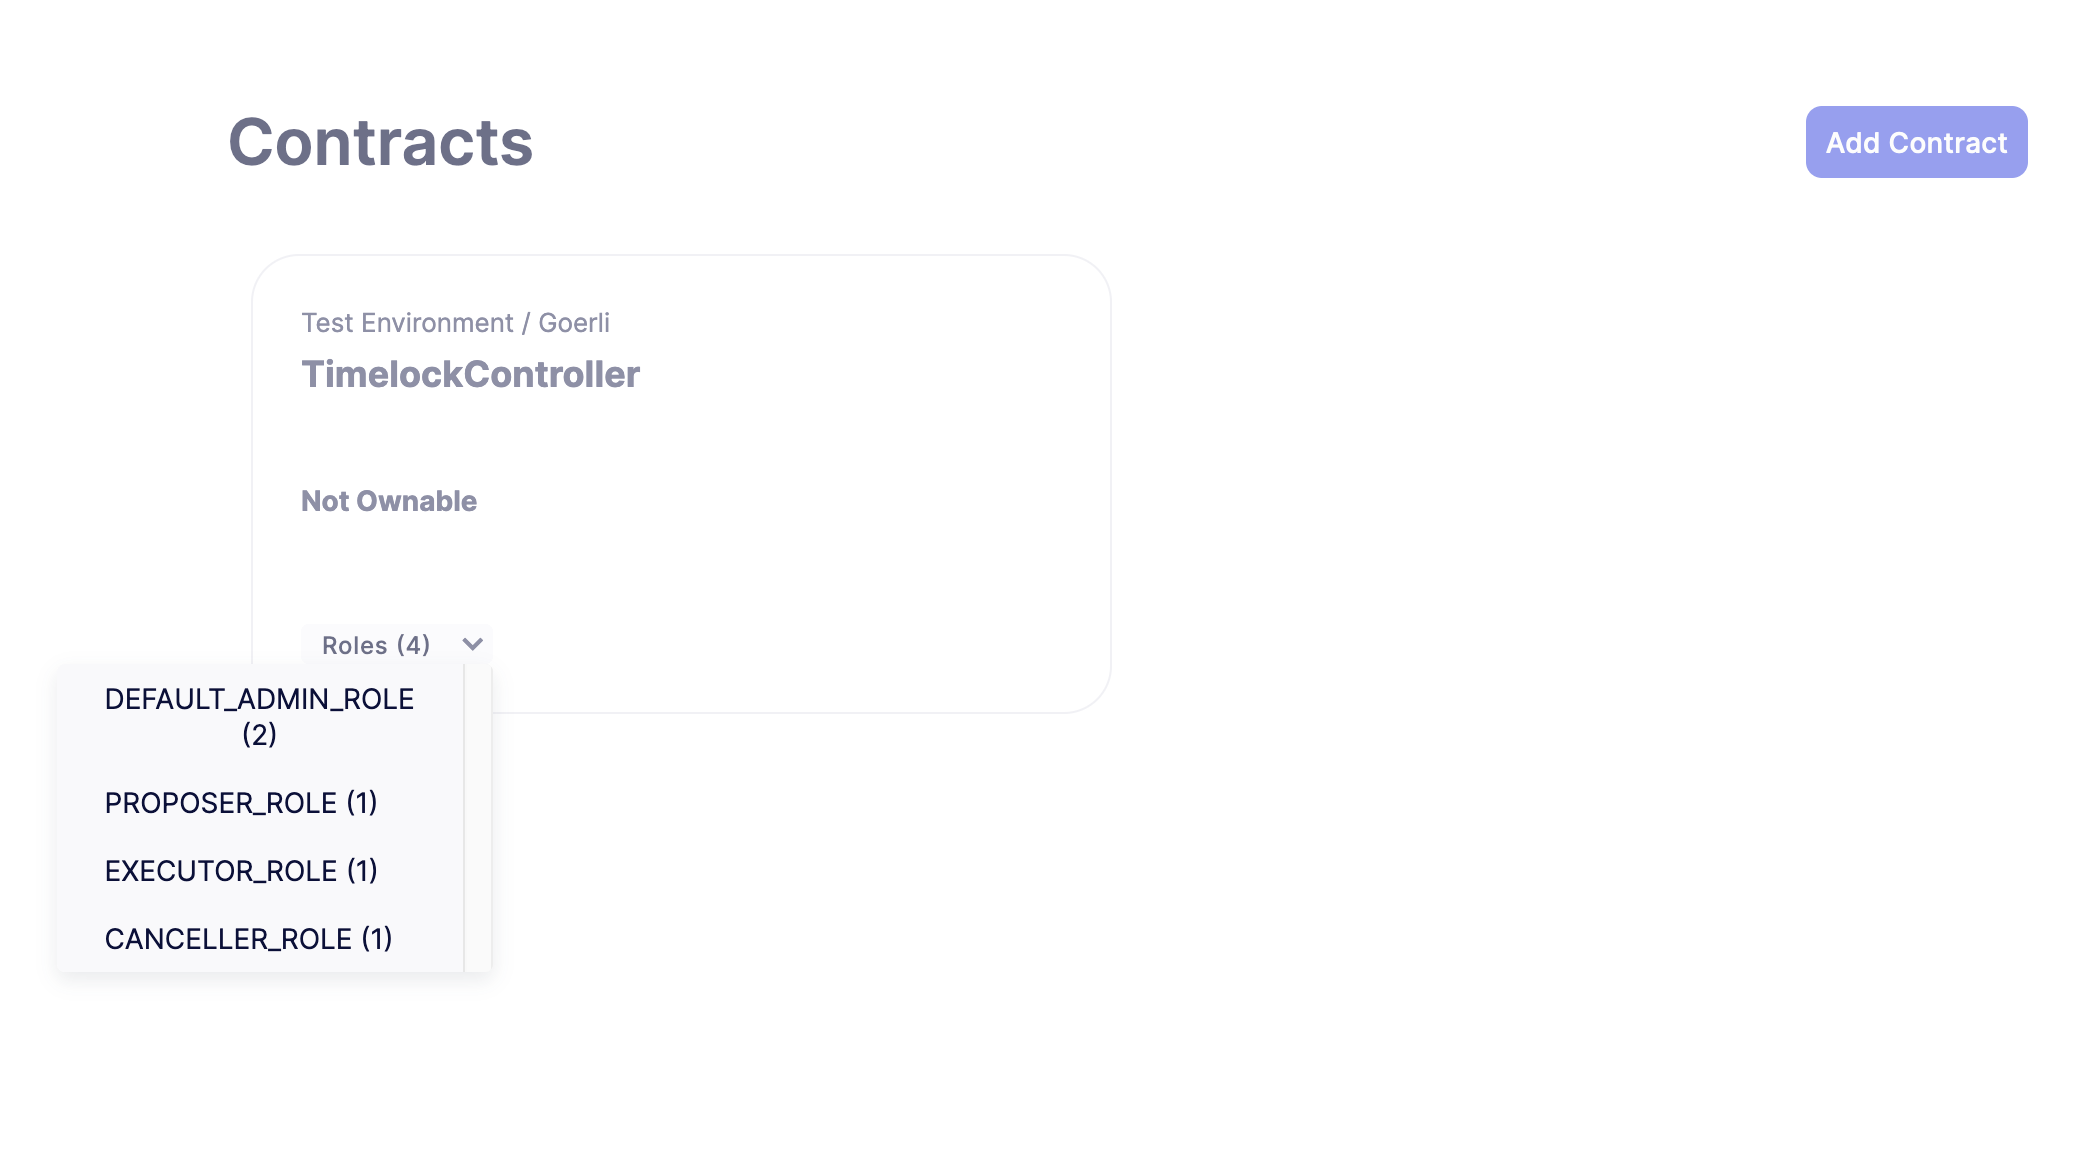Click the TimelockController title link
Screen dimensions: 2095x1174
click(x=471, y=374)
